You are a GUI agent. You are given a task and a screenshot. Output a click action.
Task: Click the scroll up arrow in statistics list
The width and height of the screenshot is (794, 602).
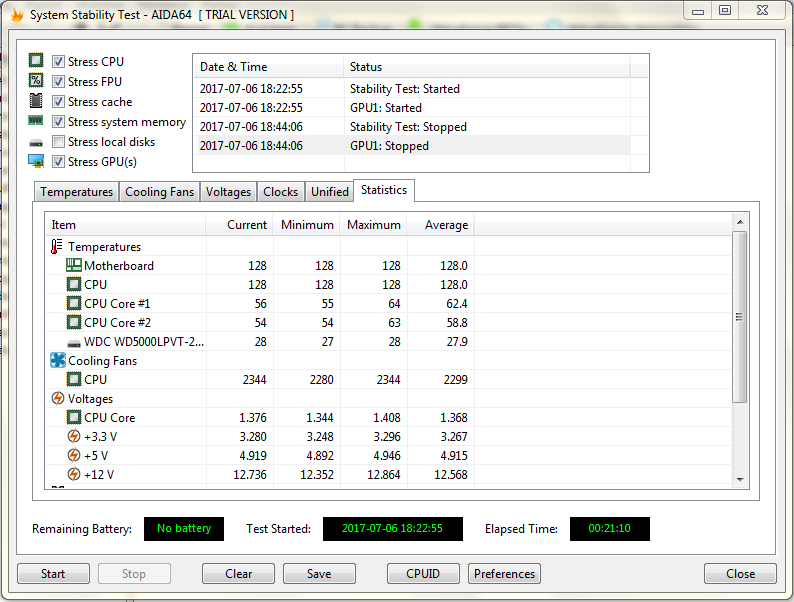coord(740,222)
